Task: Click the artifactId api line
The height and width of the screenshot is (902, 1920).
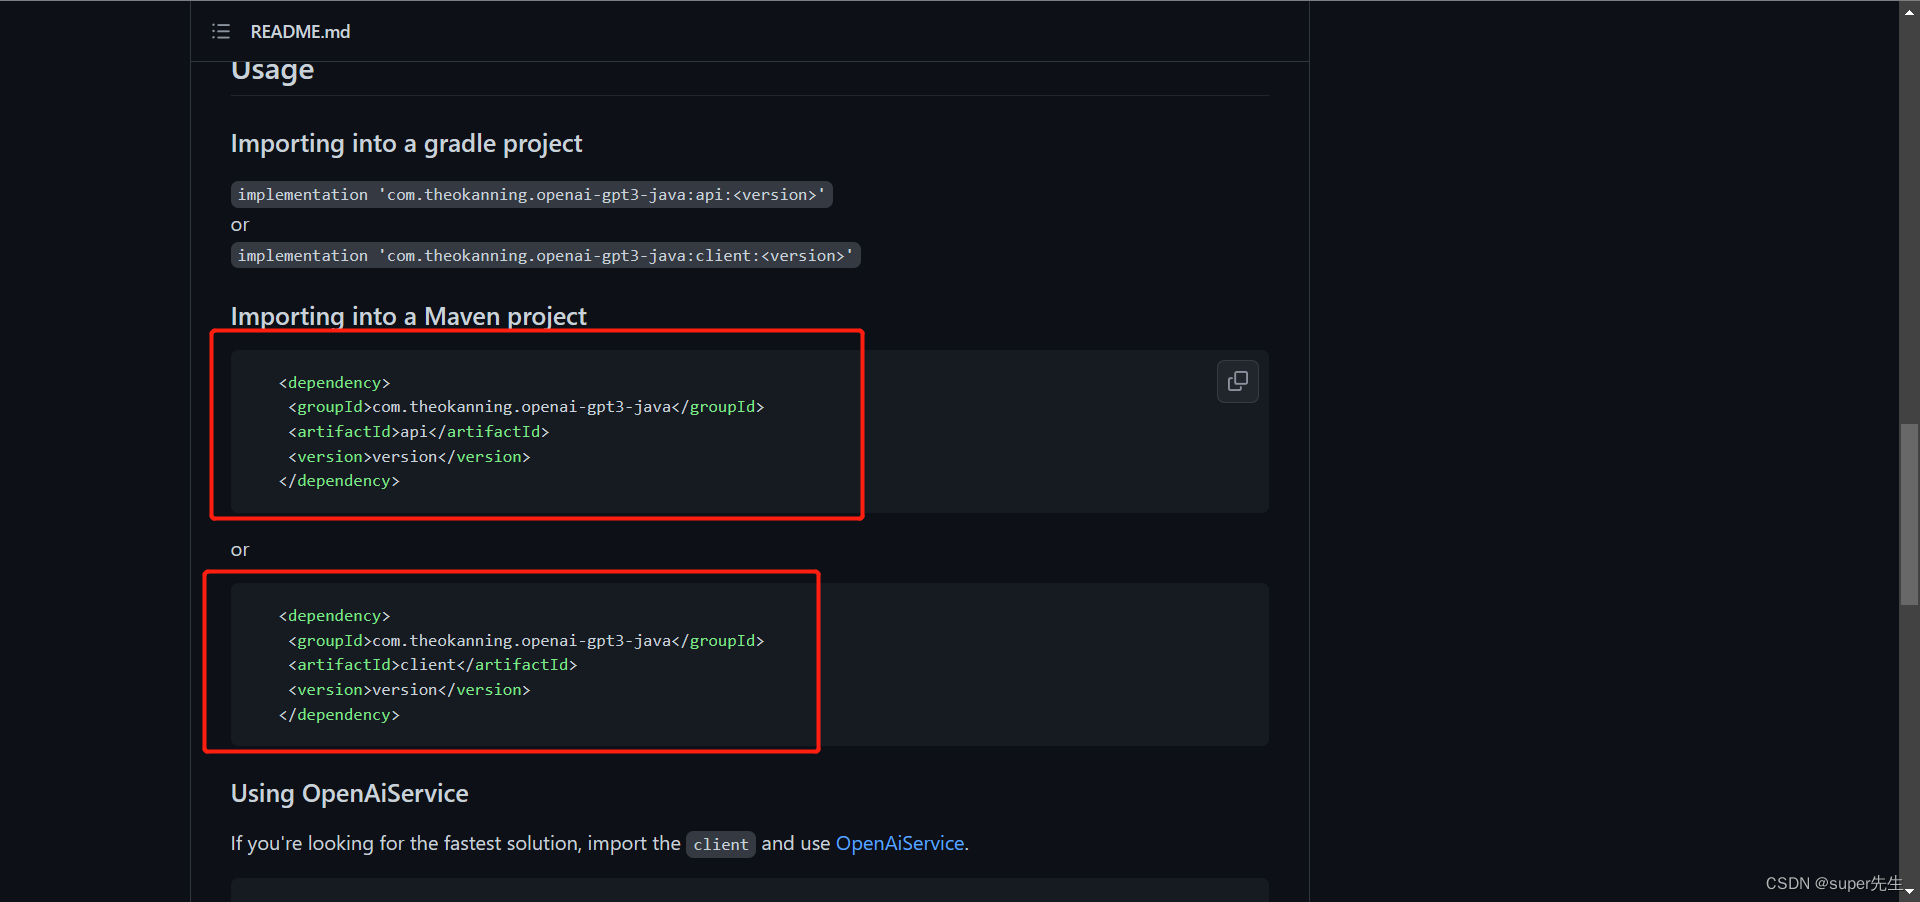Action: coord(419,432)
